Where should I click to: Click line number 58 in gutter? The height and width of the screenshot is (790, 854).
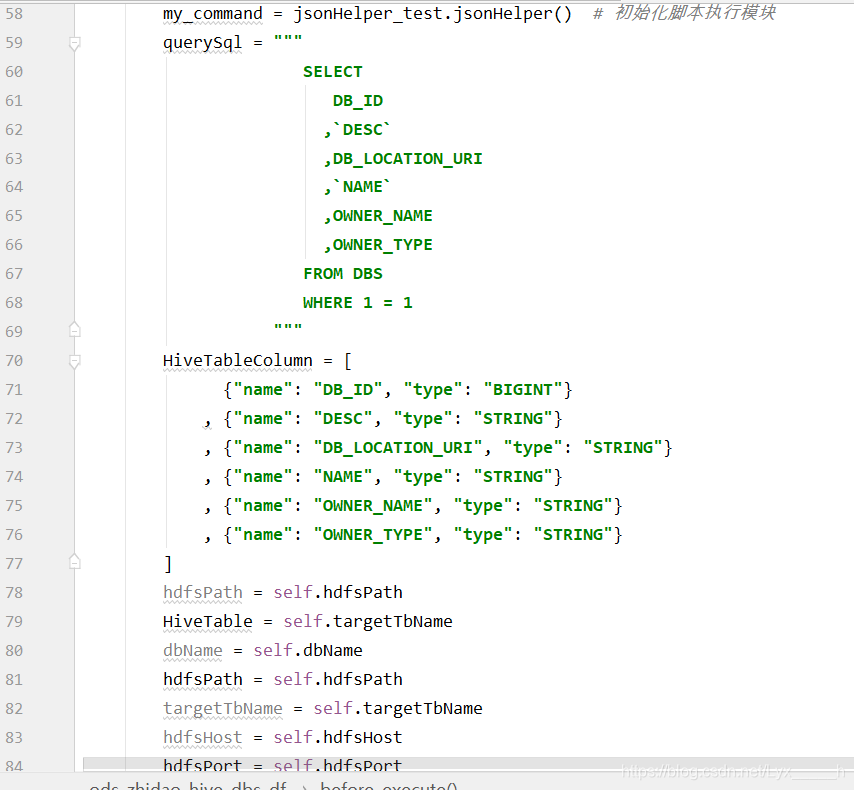click(14, 14)
